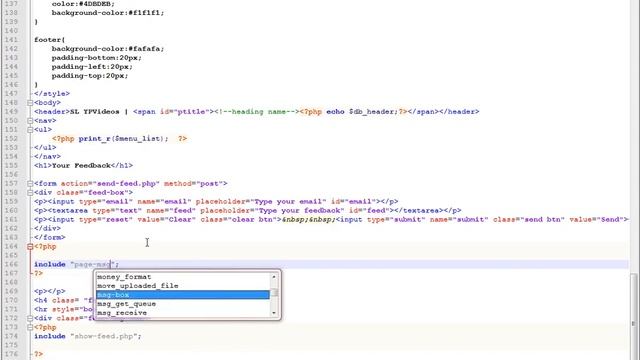Click "background-color:#fafafa;" declaration

[108, 49]
